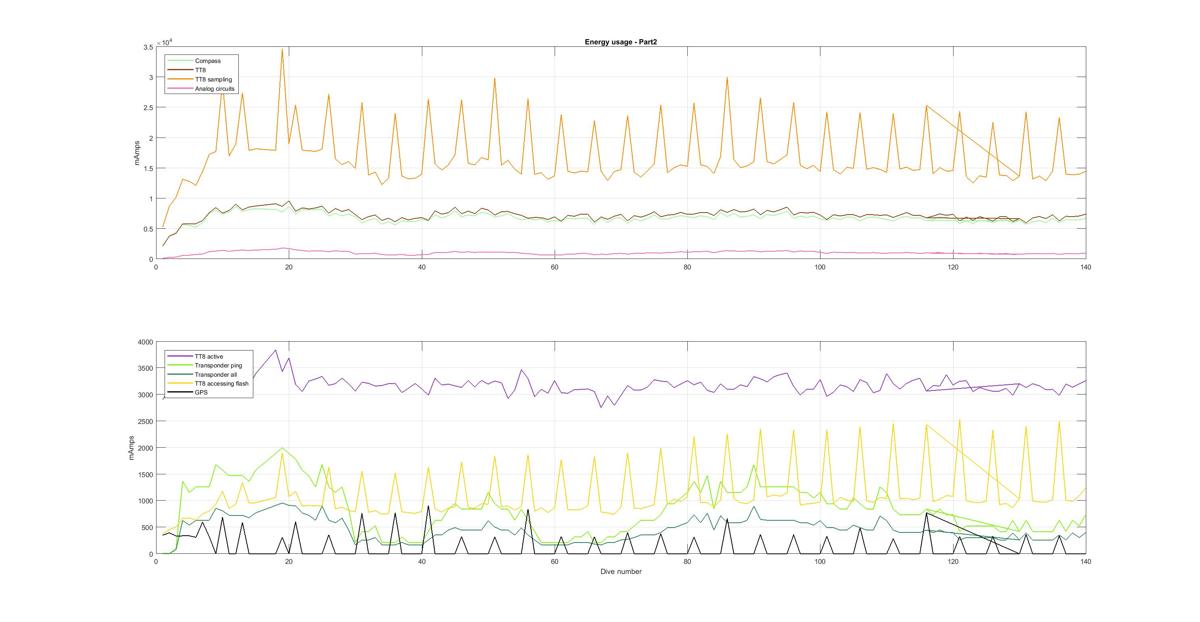Click the '140' x-axis tick under top chart

(1085, 267)
